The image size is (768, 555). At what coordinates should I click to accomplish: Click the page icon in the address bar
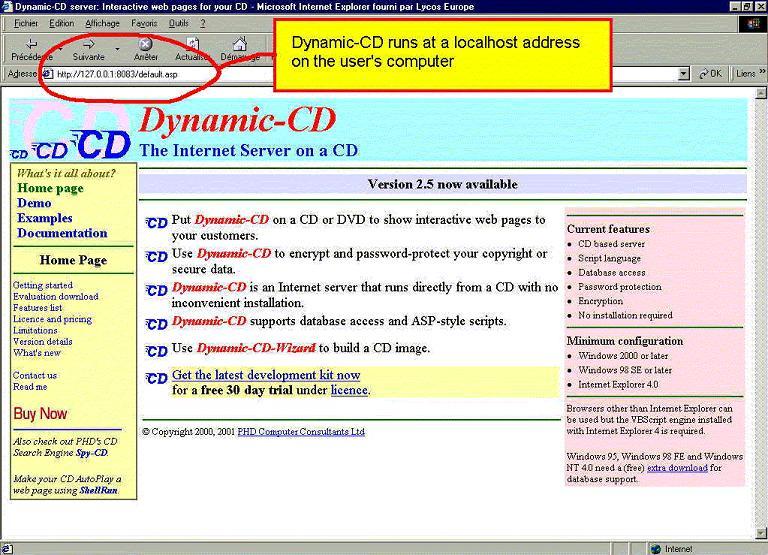coord(48,74)
